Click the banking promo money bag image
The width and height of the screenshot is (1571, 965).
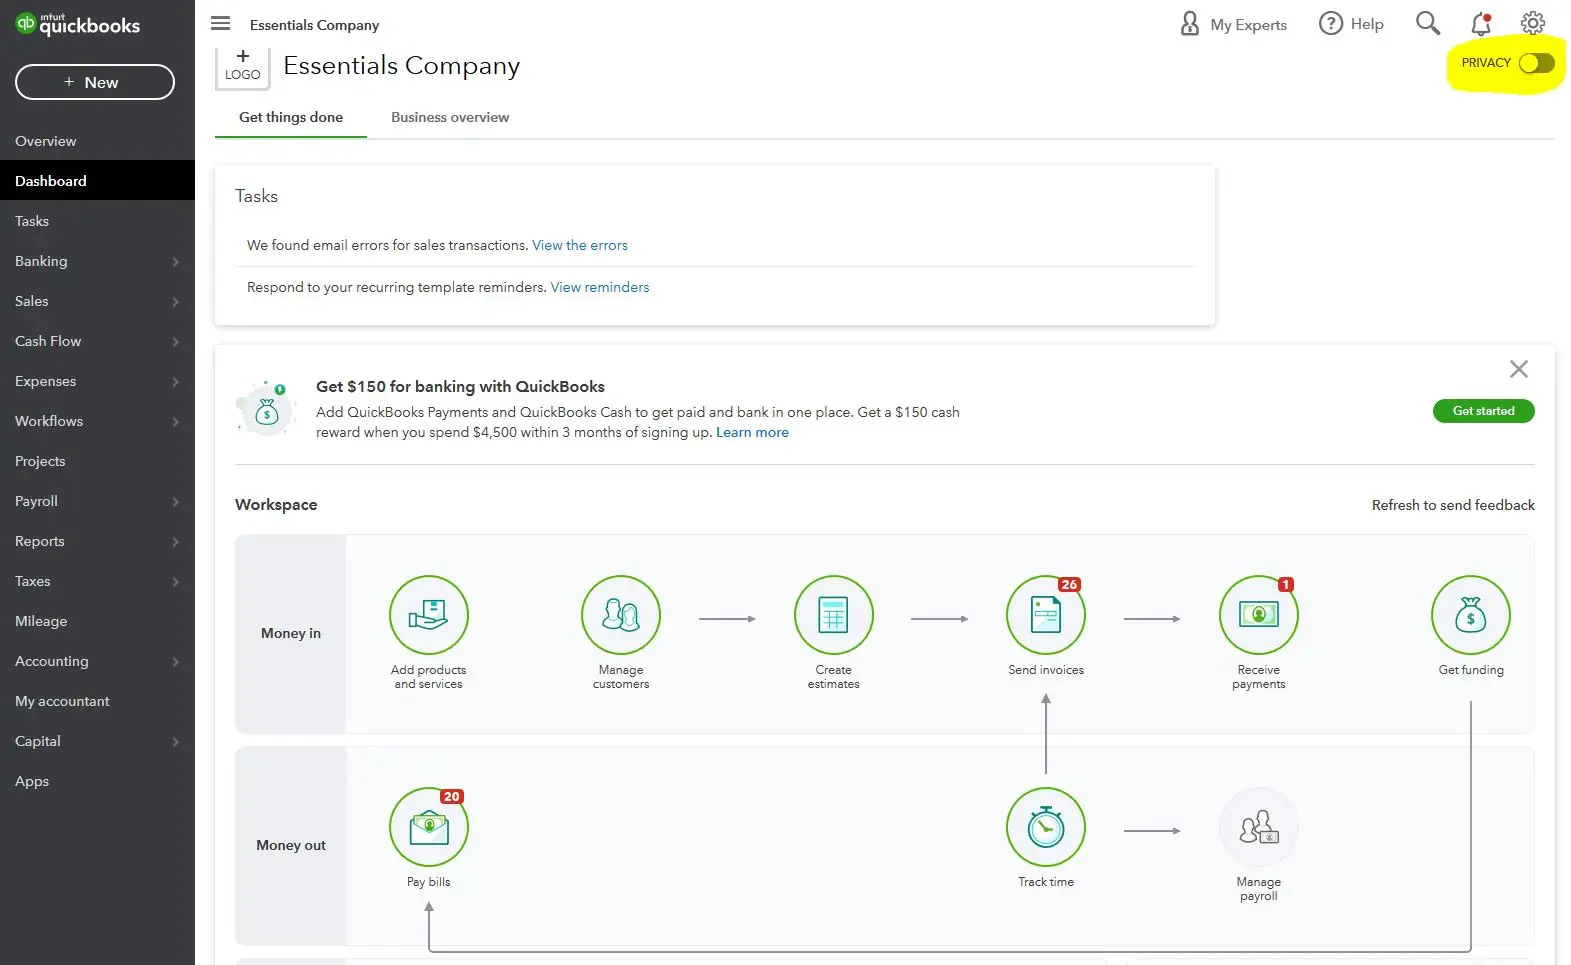point(266,408)
